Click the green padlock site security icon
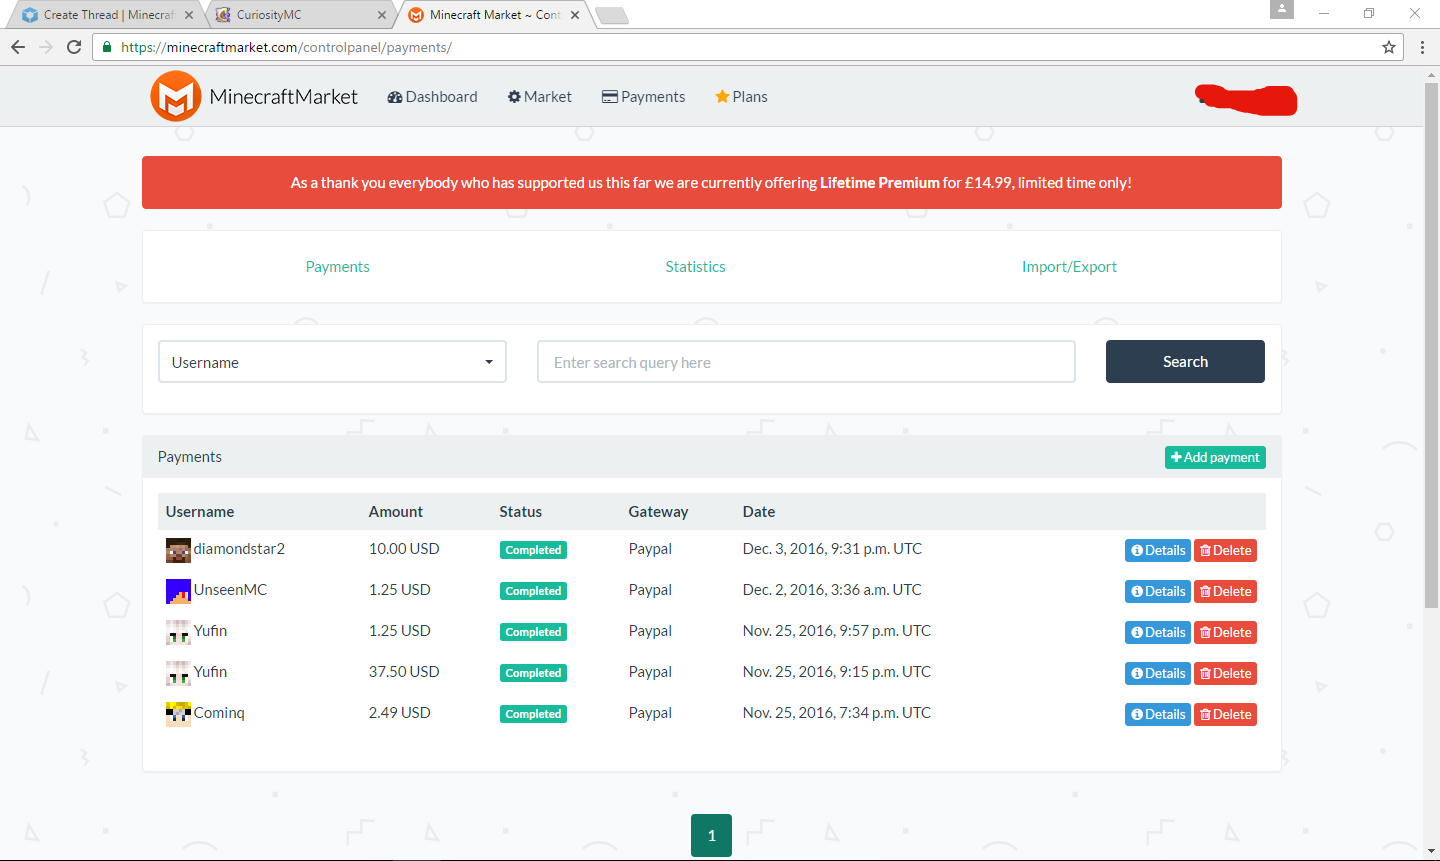The height and width of the screenshot is (861, 1440). [108, 47]
